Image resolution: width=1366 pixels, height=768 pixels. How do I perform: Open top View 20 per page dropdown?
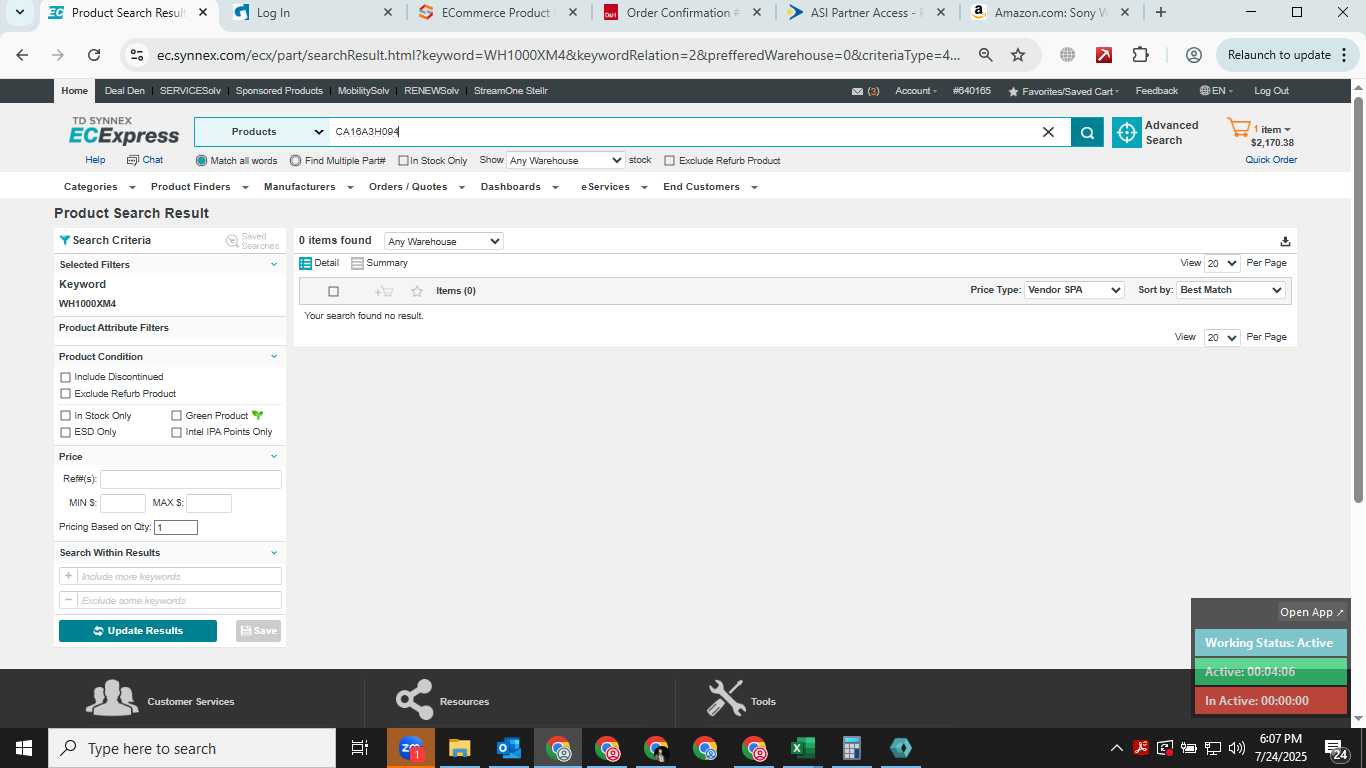tap(1222, 264)
